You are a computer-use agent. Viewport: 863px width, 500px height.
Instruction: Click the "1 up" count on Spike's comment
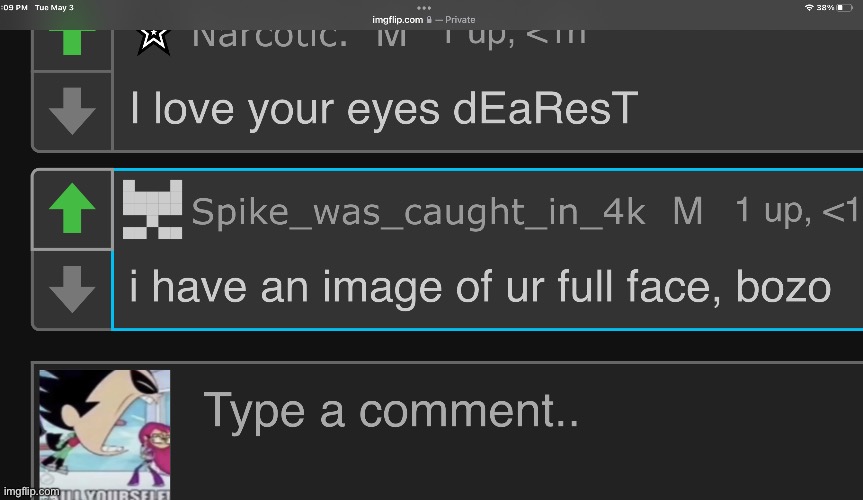coord(770,210)
